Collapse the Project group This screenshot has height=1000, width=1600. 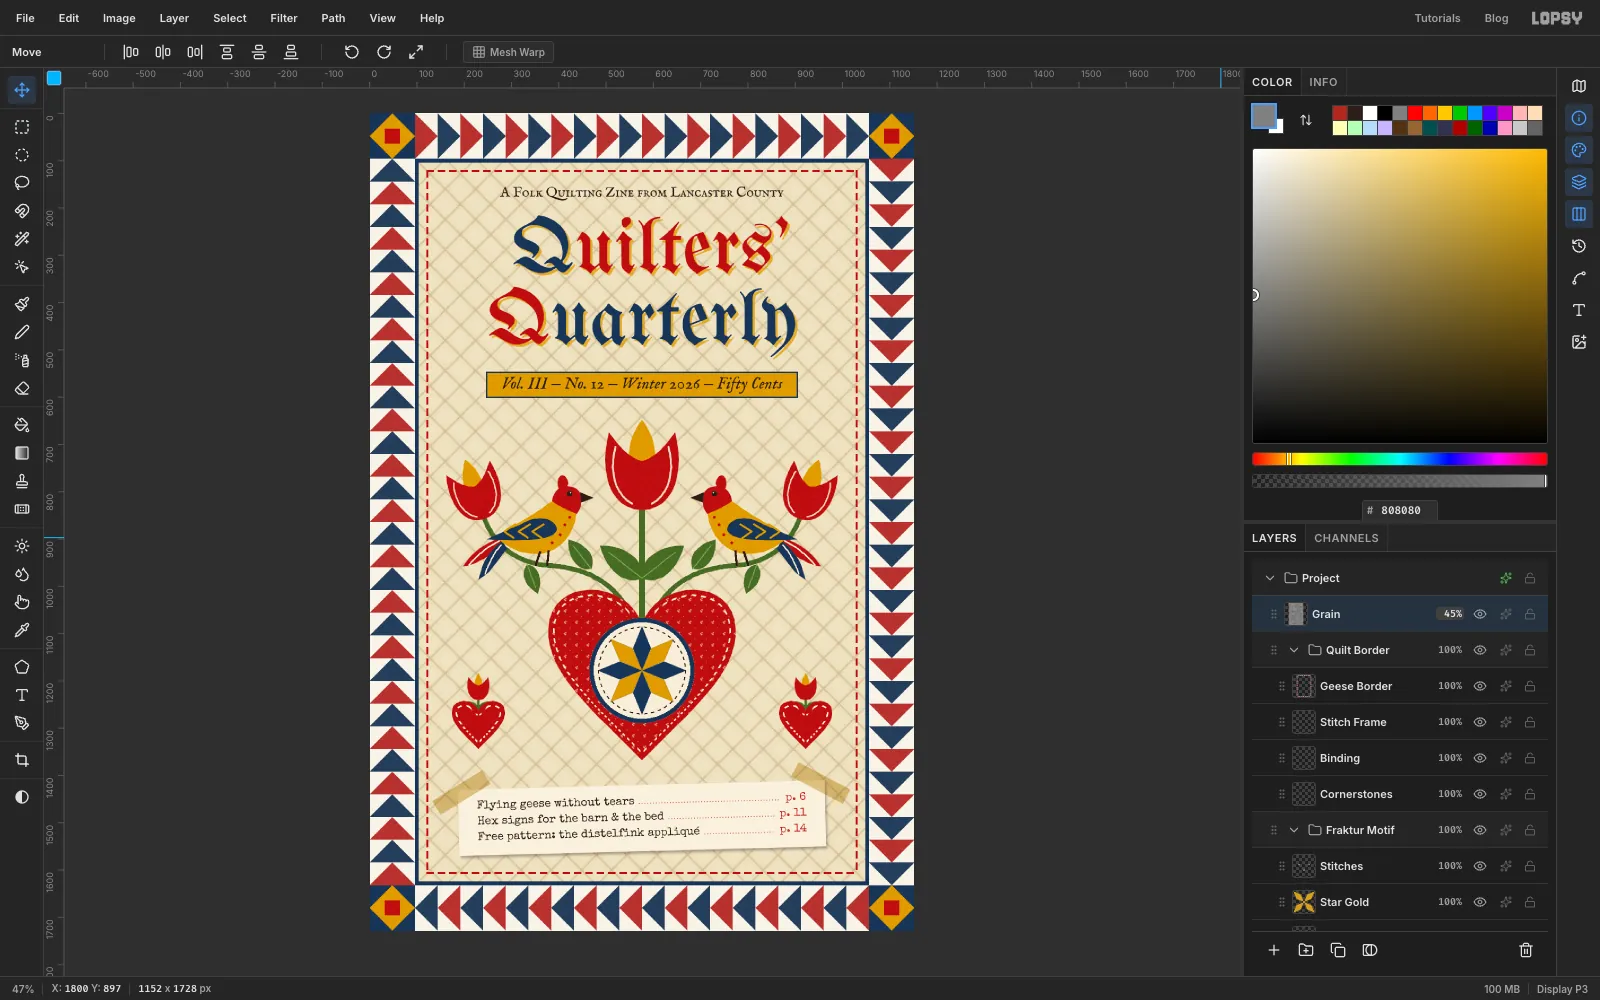coord(1270,578)
